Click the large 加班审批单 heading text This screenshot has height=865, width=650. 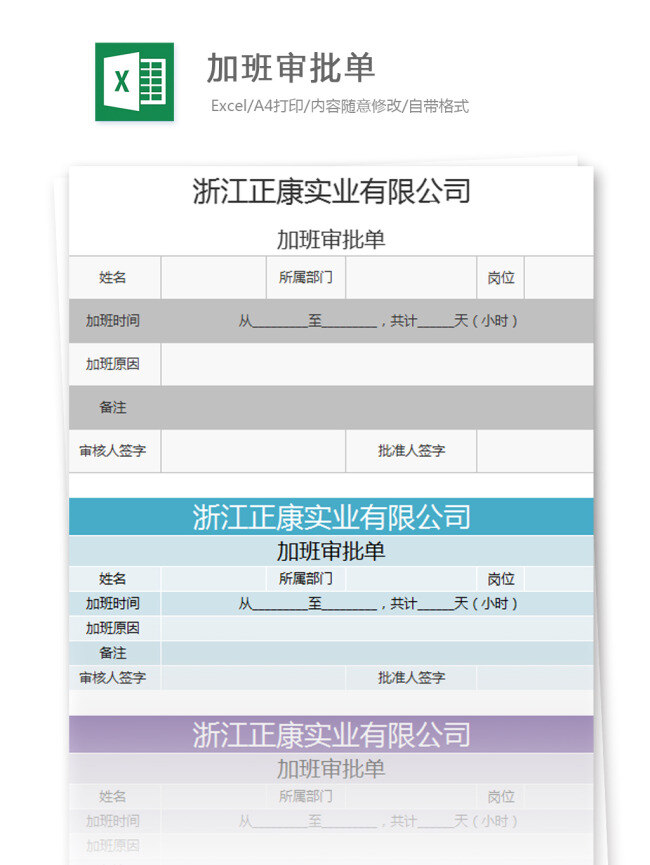[x=291, y=68]
